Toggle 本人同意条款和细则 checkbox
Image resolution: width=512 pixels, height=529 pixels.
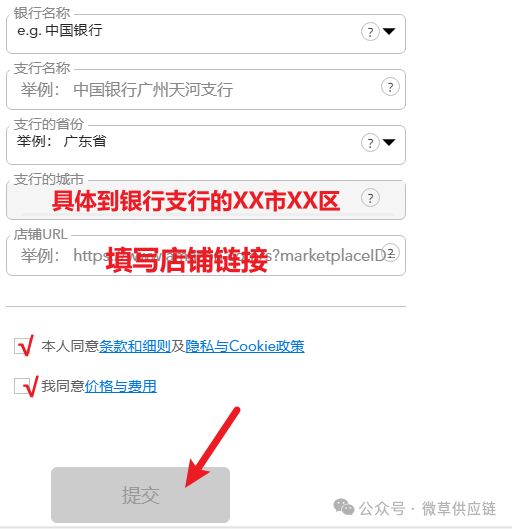[x=21, y=346]
